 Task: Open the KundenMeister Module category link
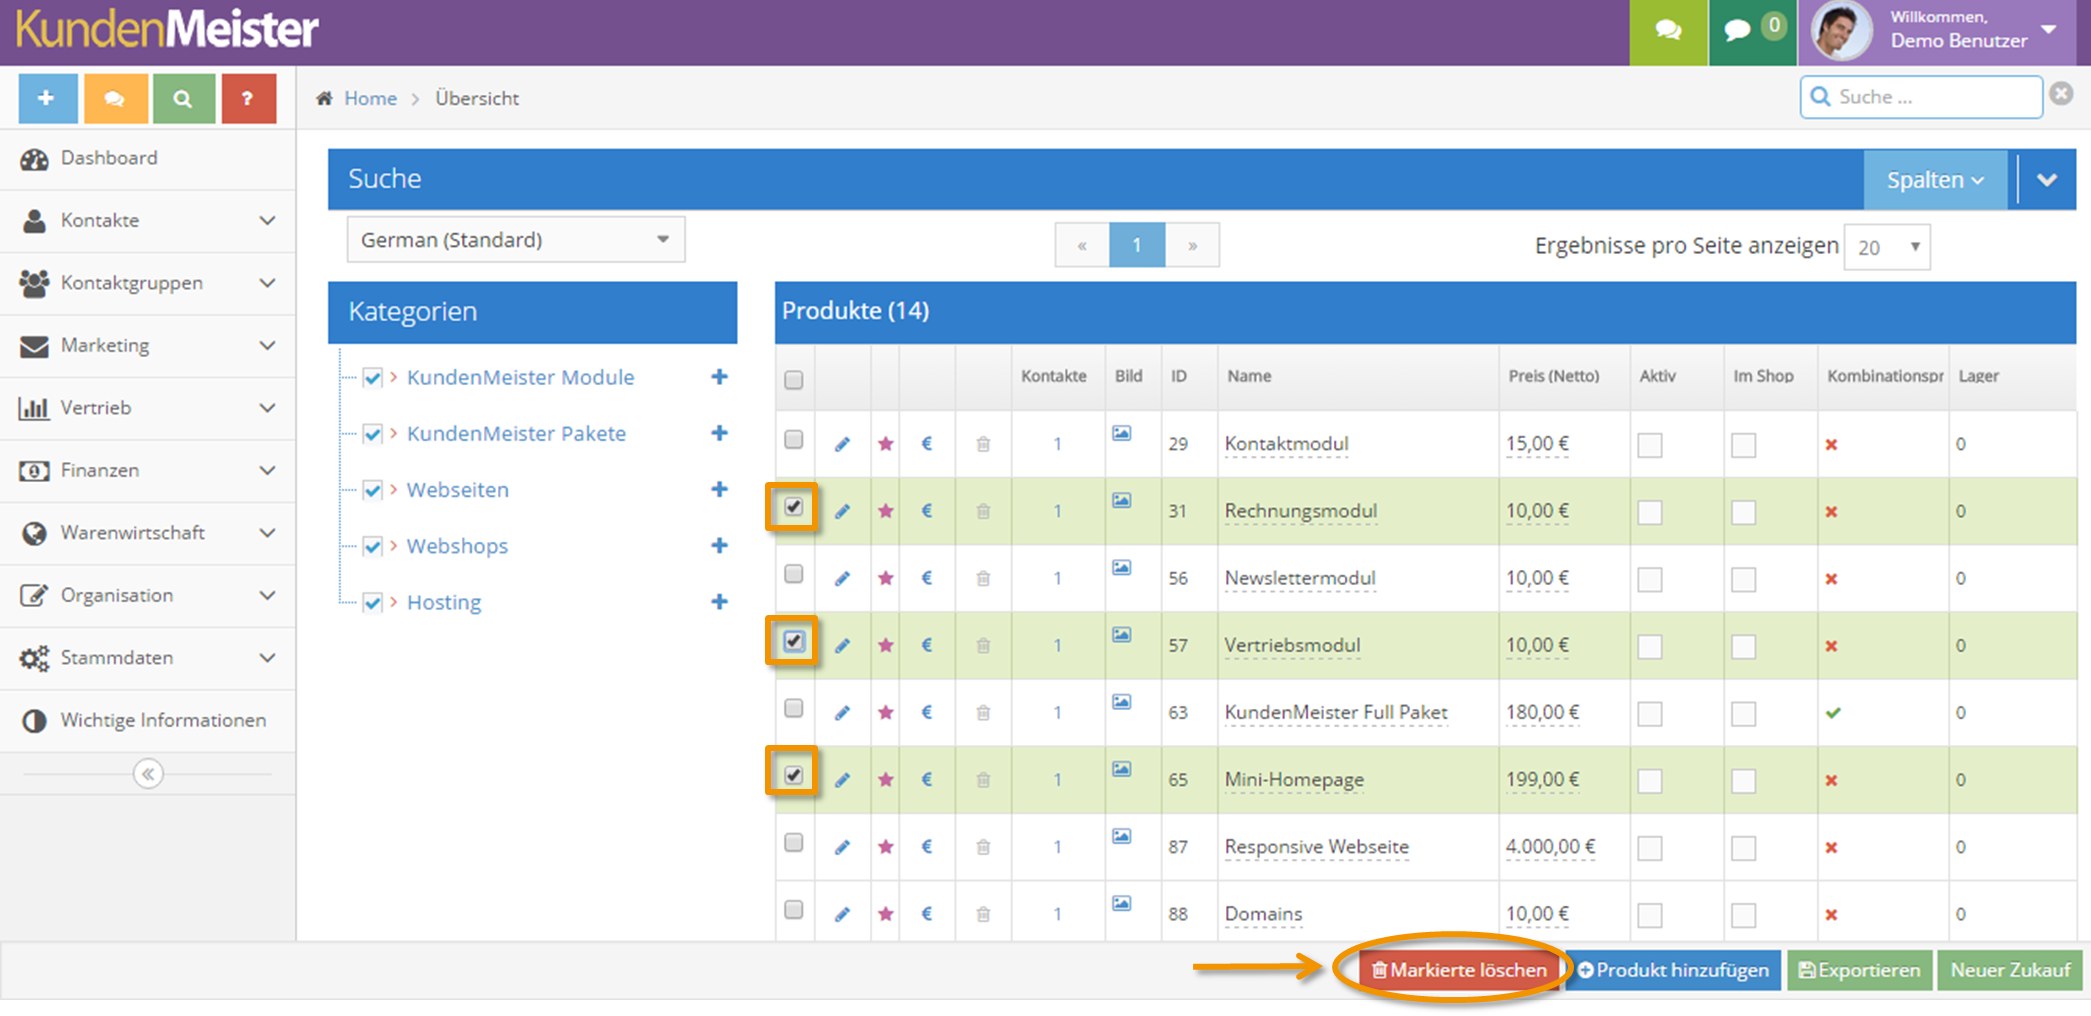coord(520,377)
